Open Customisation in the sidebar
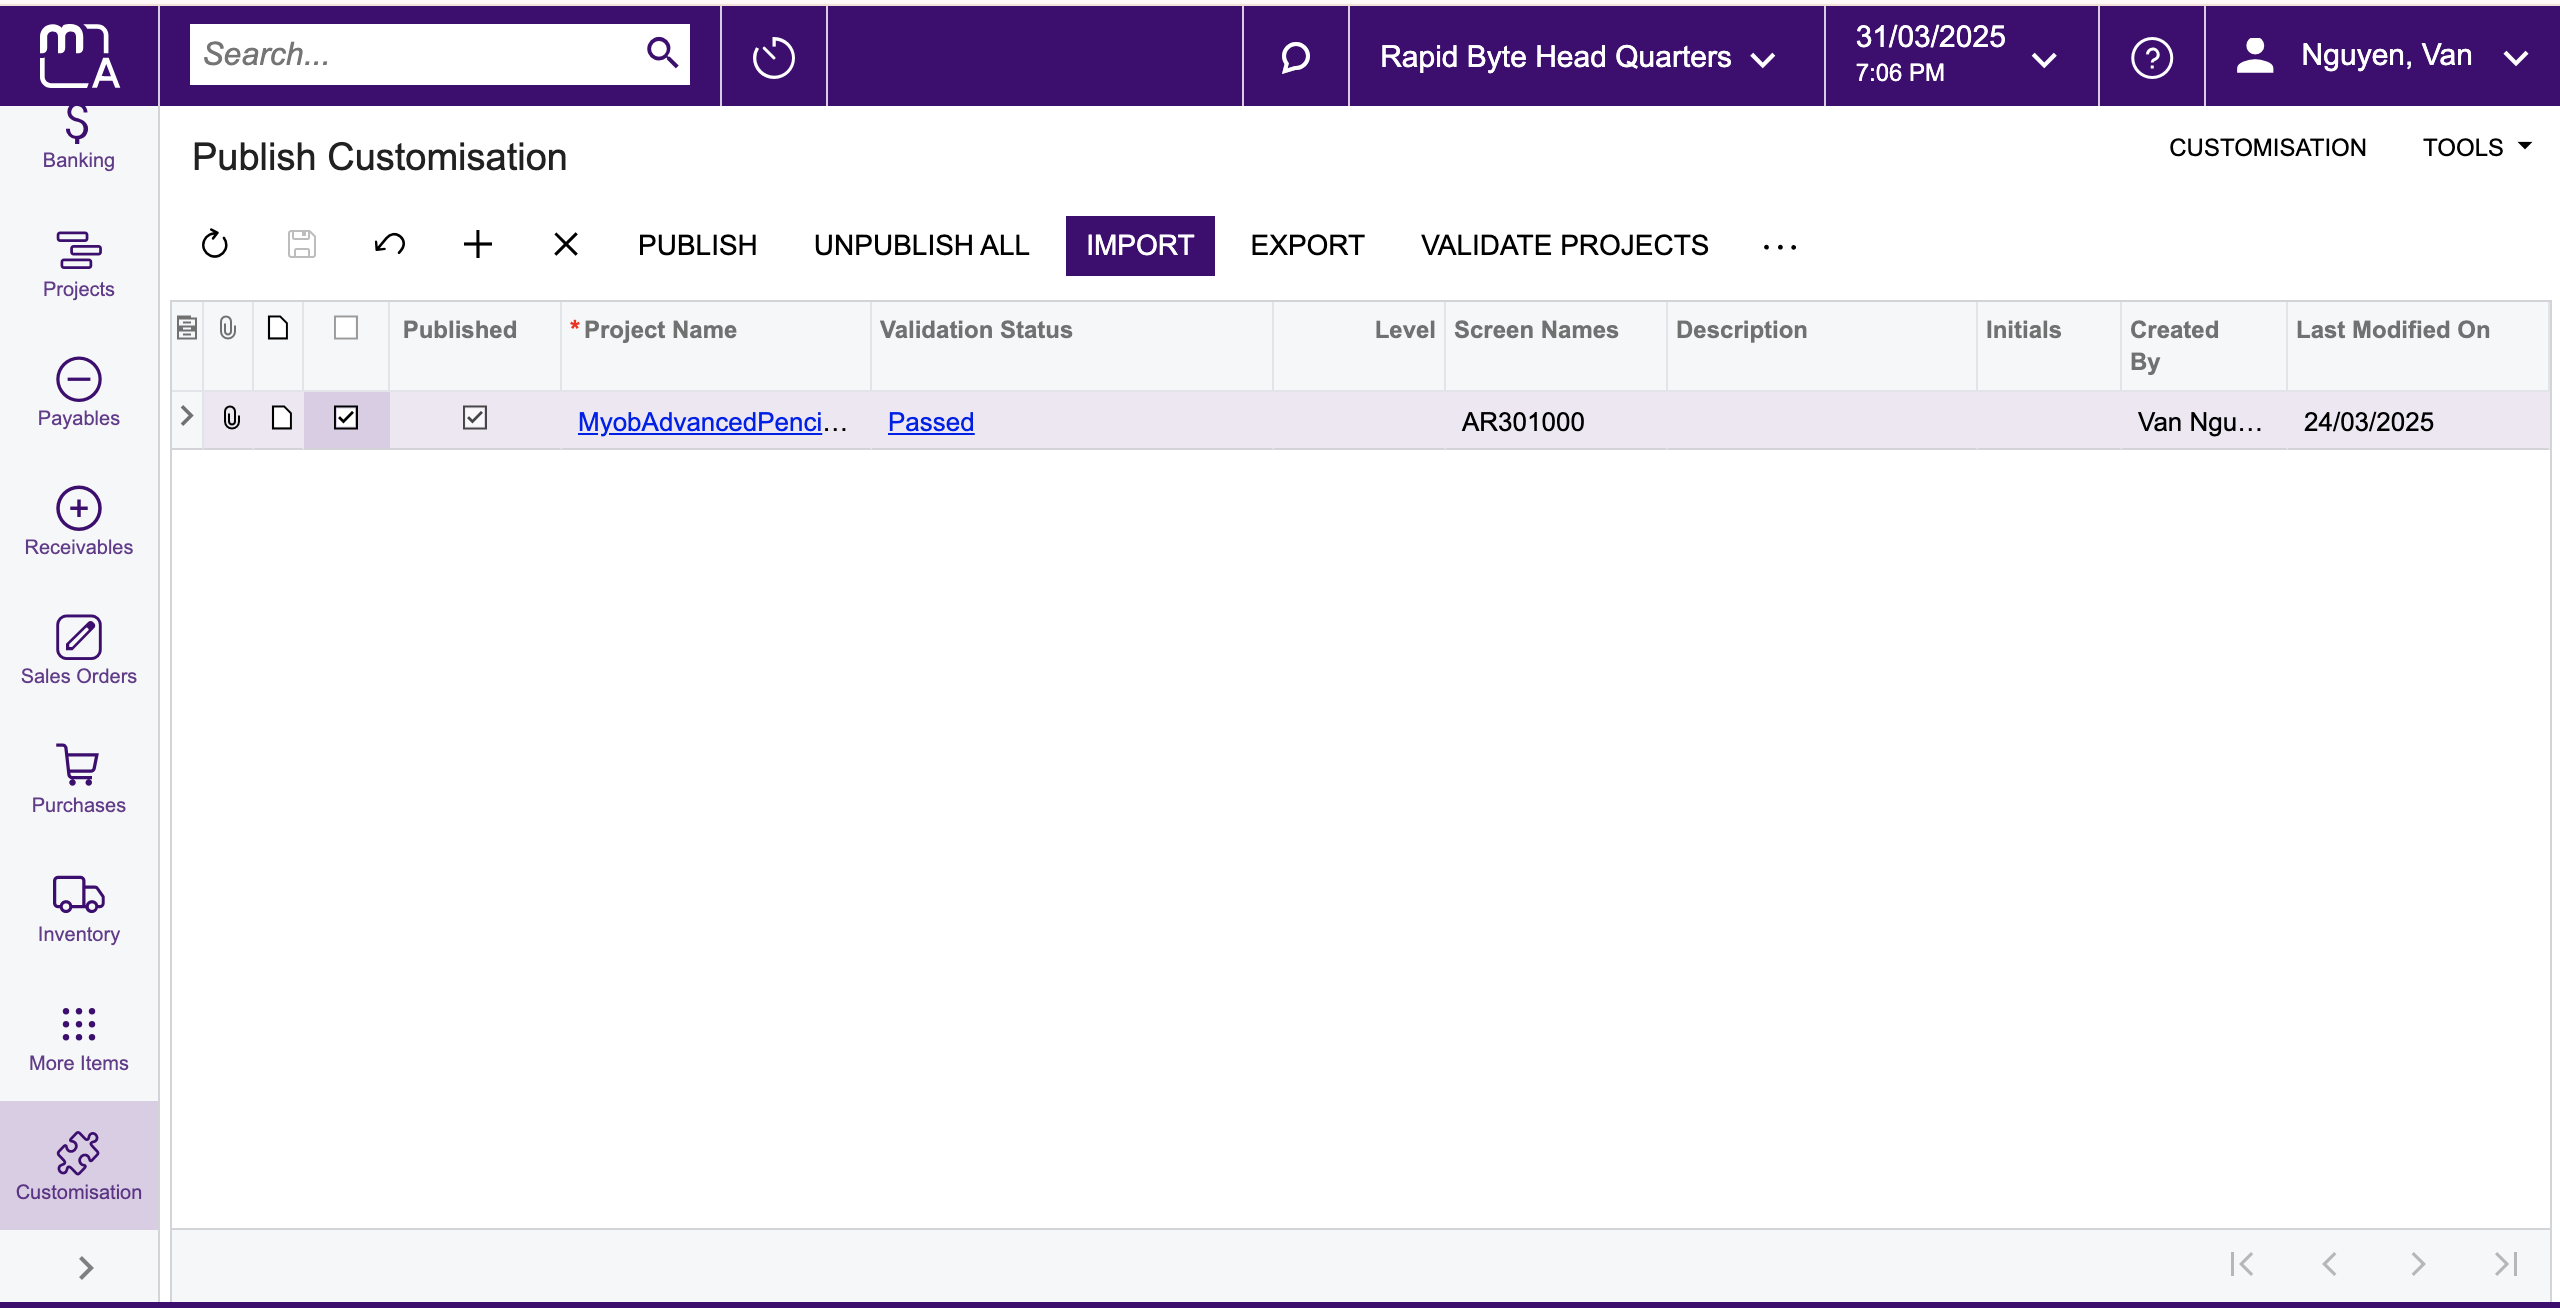Screen dimensions: 2560x1308 click(x=79, y=1167)
